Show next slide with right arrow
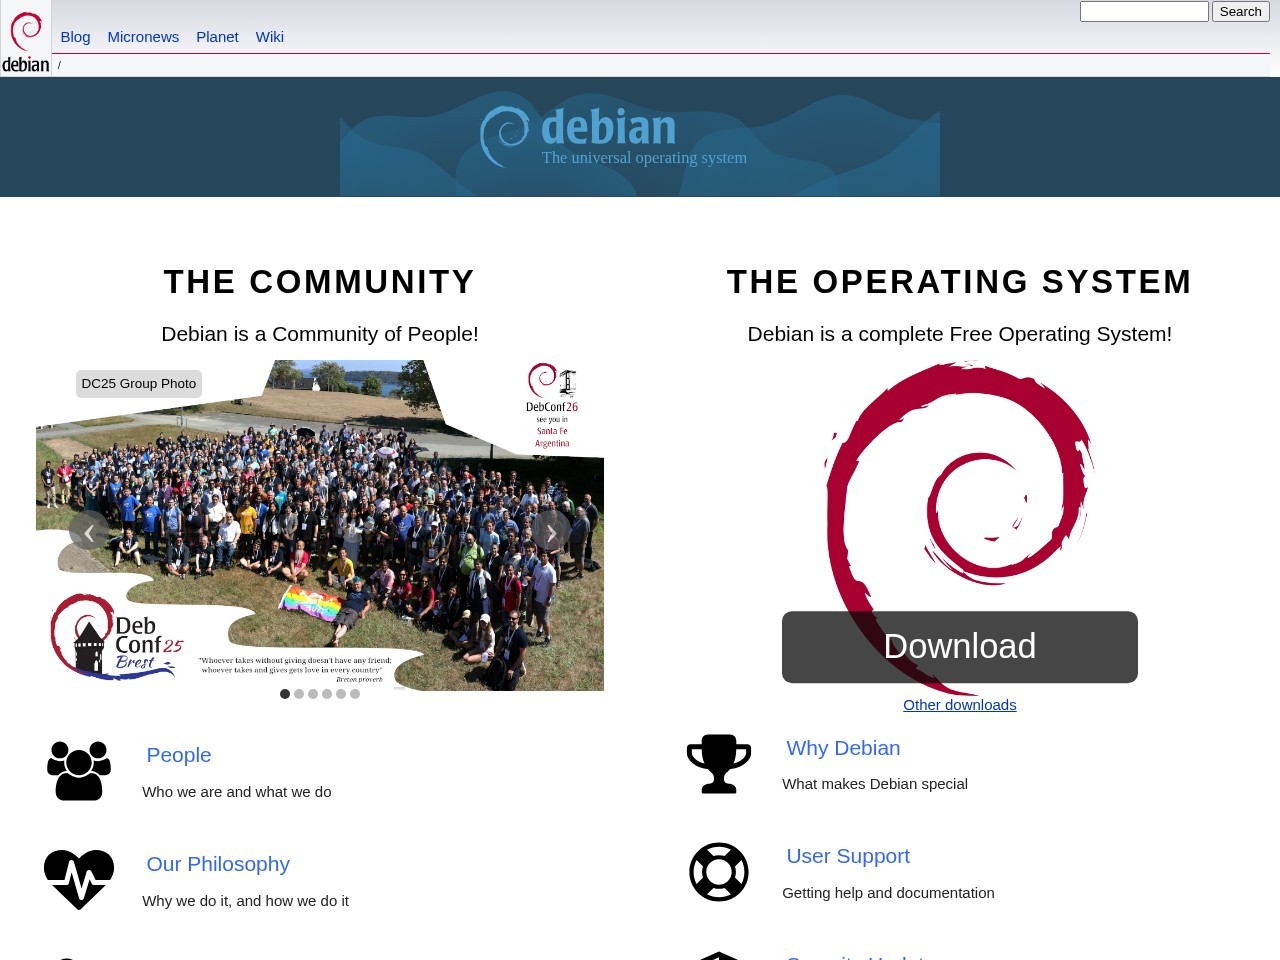1280x960 pixels. click(551, 532)
